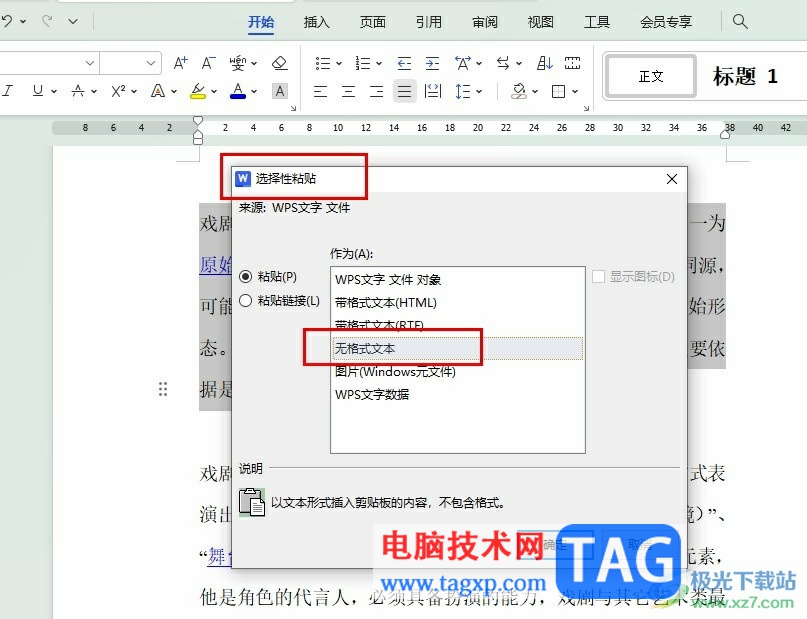Select WPS文字数据 option
This screenshot has width=807, height=619.
coord(458,395)
